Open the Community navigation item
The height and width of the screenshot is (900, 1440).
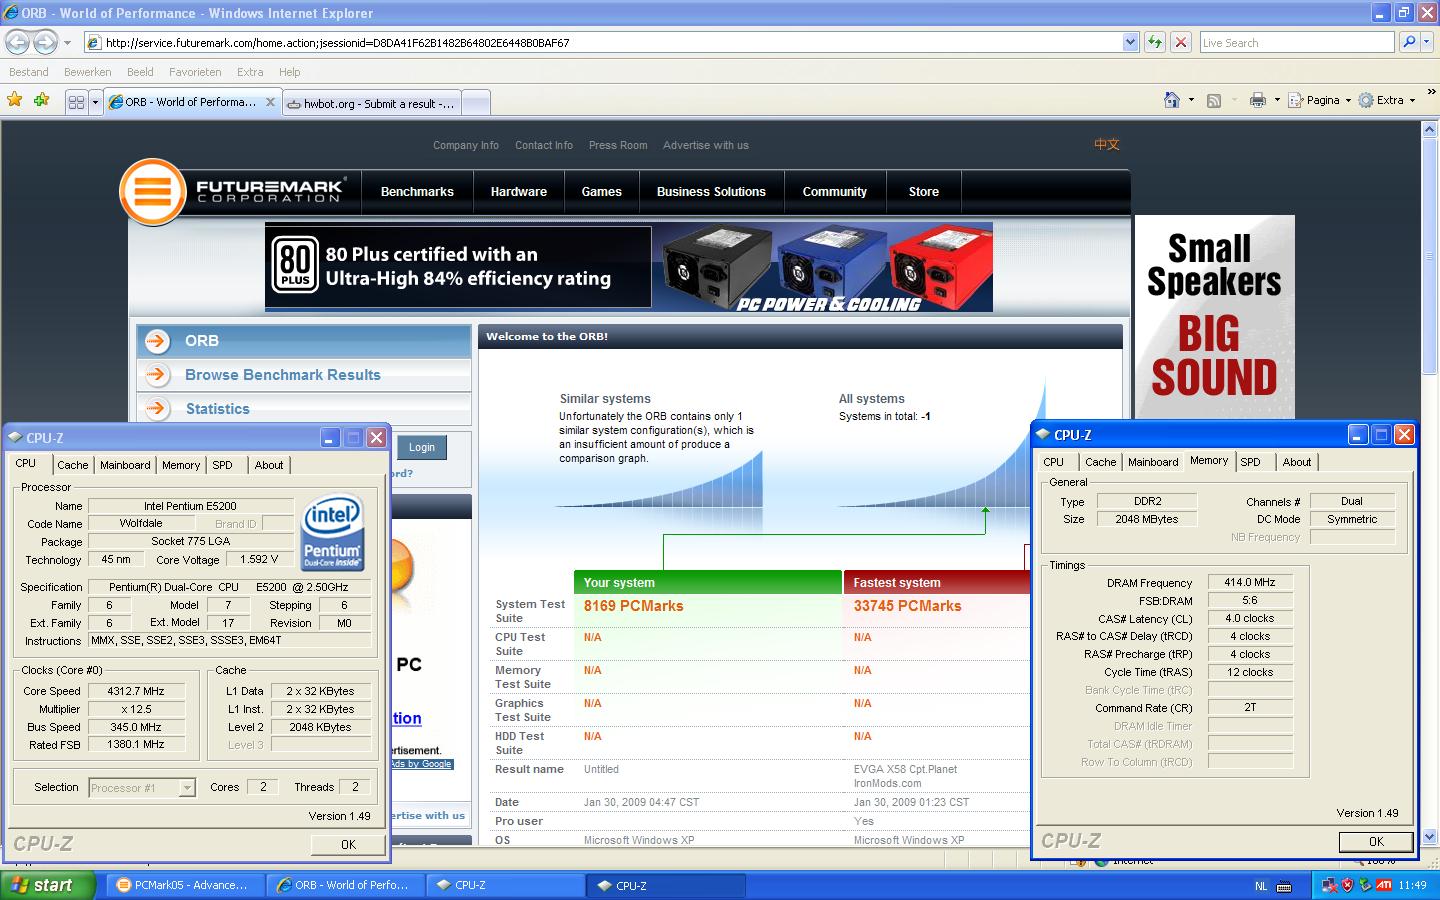point(835,191)
